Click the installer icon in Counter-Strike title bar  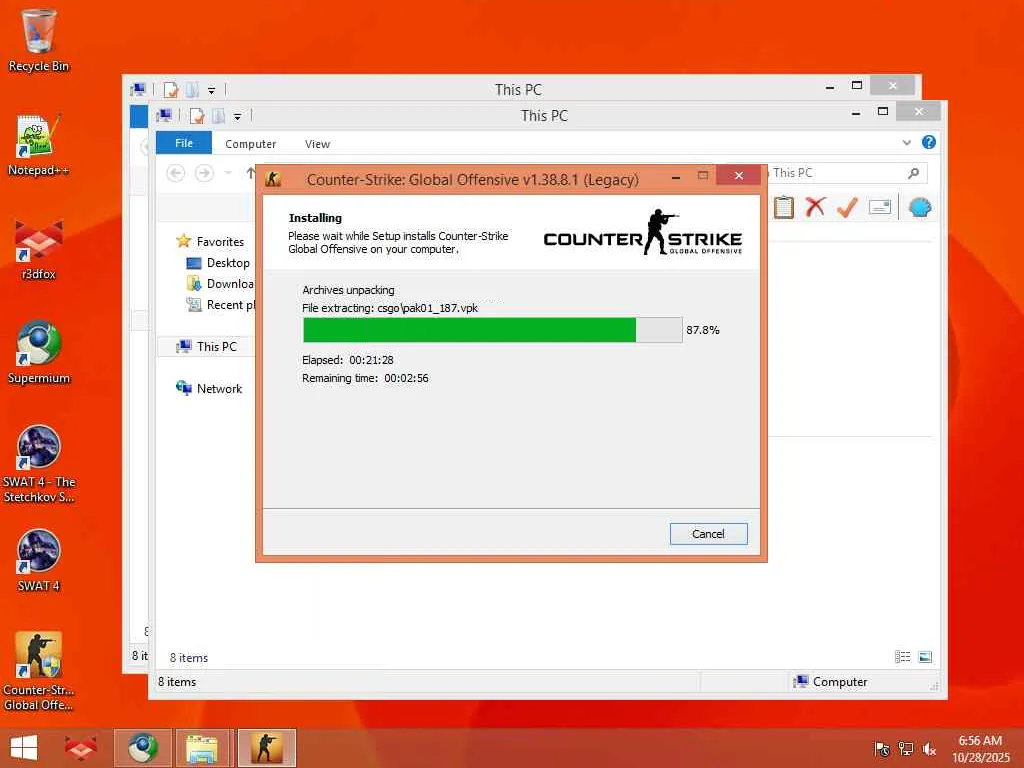(x=273, y=179)
